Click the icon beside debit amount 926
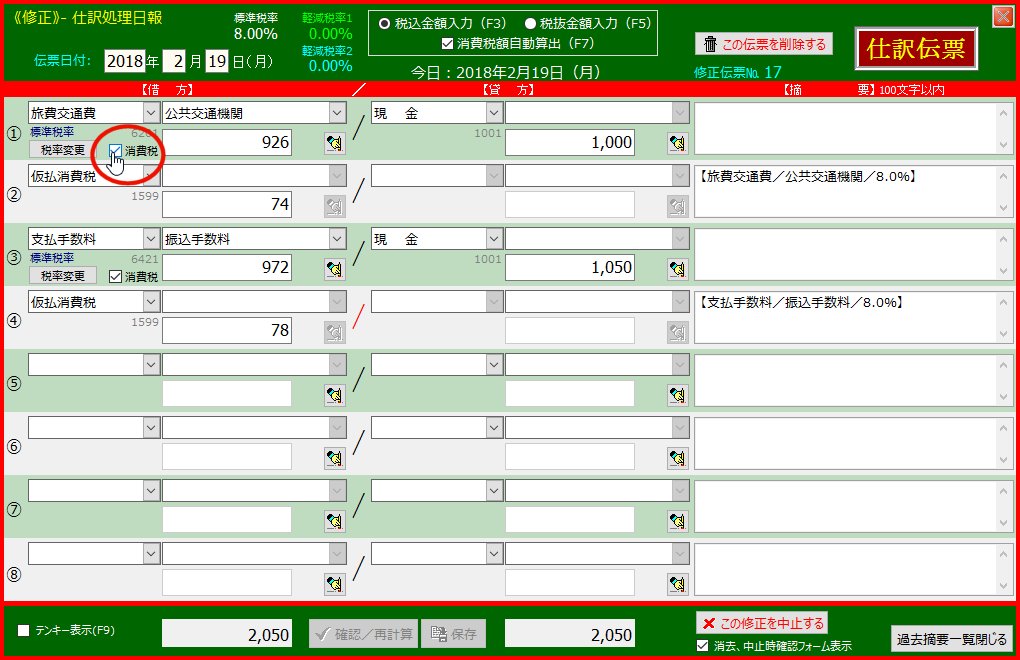1020x660 pixels. pyautogui.click(x=334, y=144)
